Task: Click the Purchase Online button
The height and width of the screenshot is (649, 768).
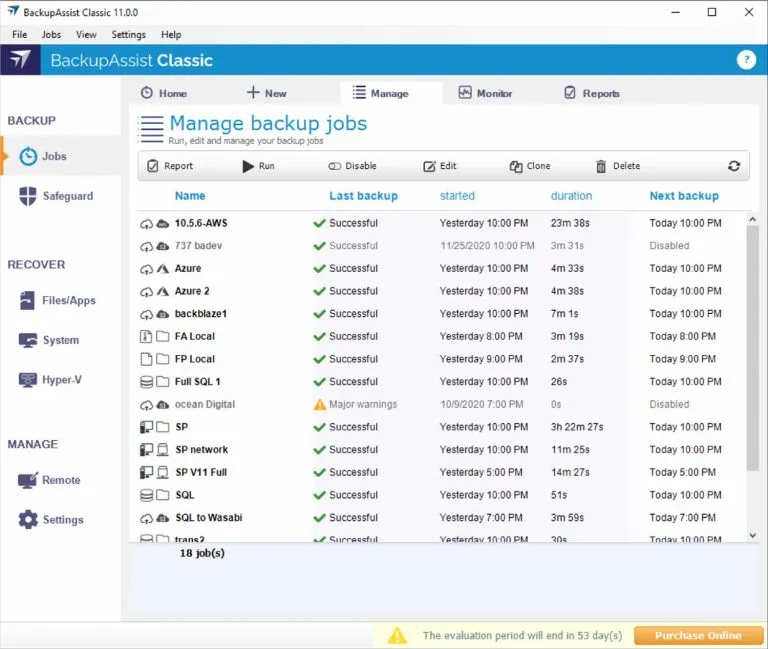Action: click(698, 635)
